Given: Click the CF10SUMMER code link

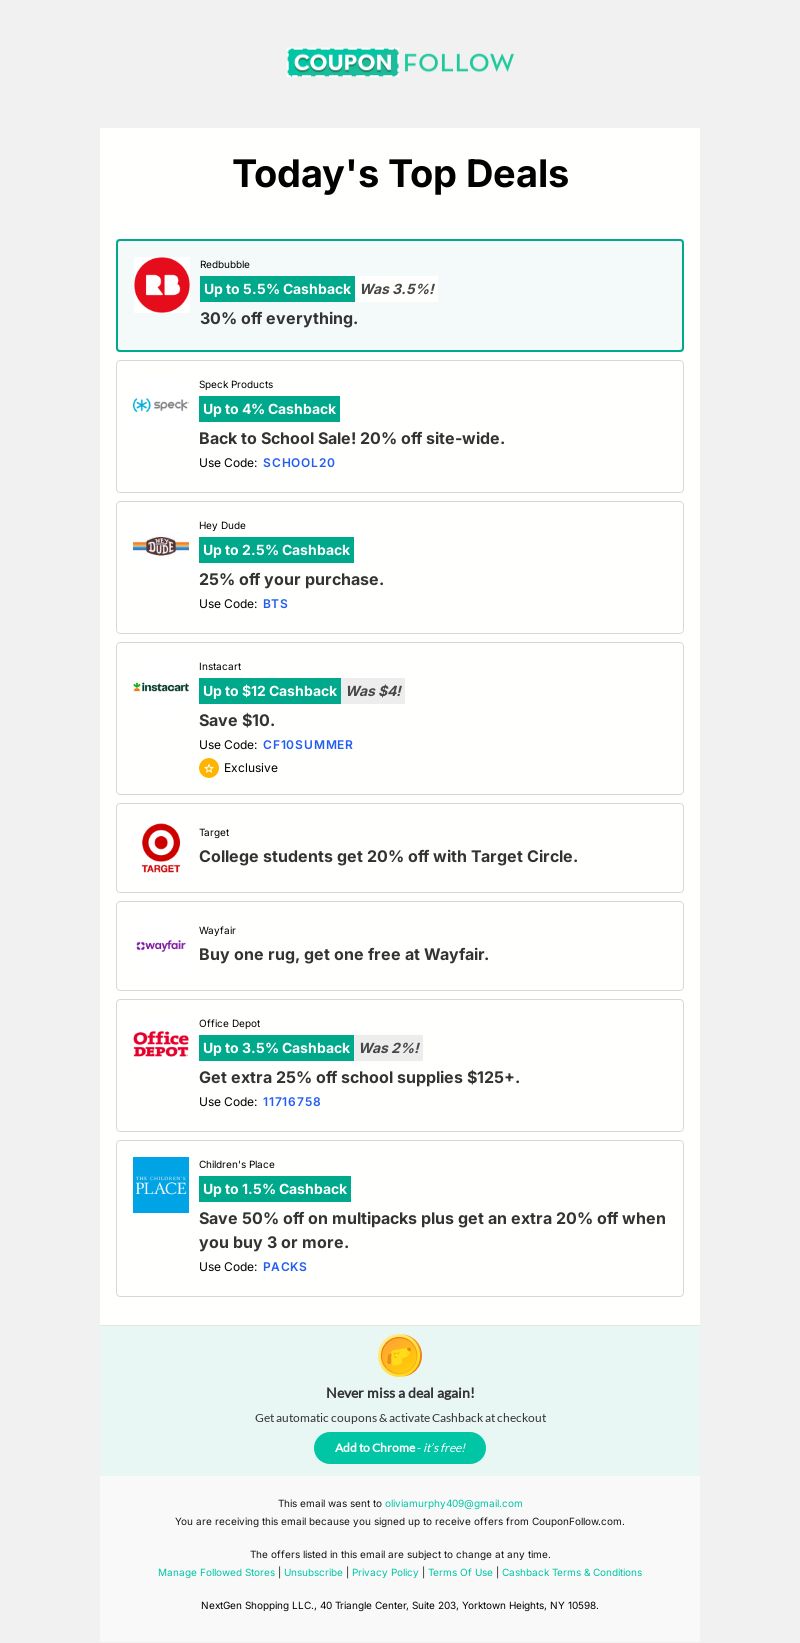Looking at the screenshot, I should (x=308, y=745).
